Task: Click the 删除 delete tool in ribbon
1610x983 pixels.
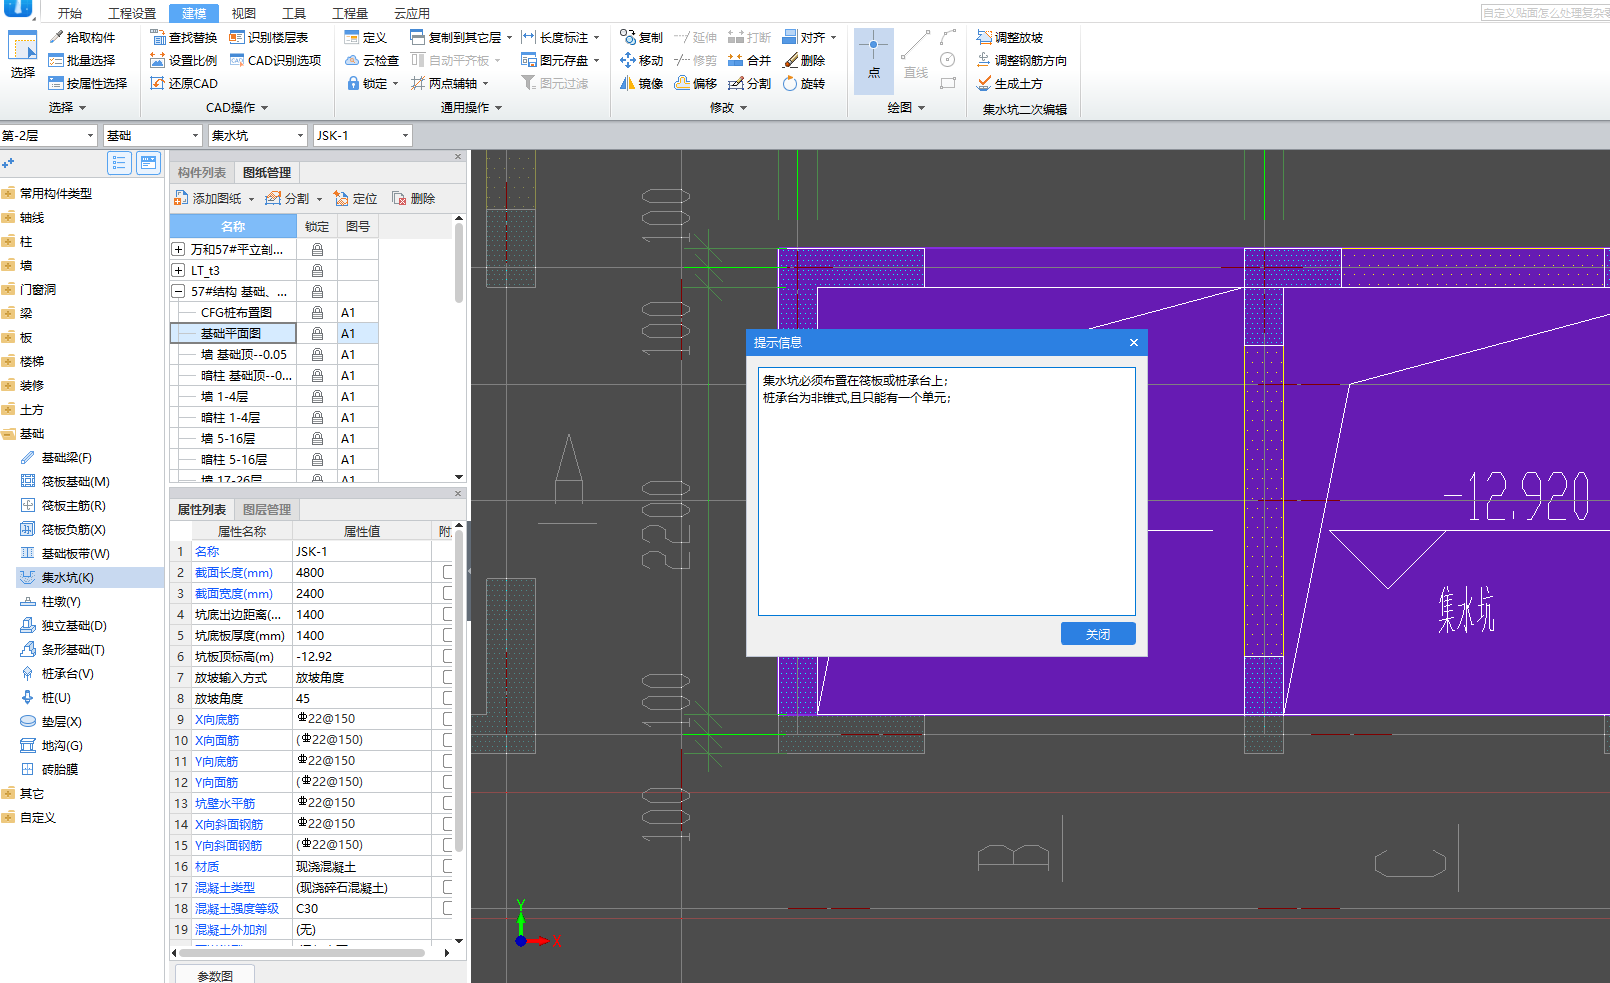Action: click(804, 60)
